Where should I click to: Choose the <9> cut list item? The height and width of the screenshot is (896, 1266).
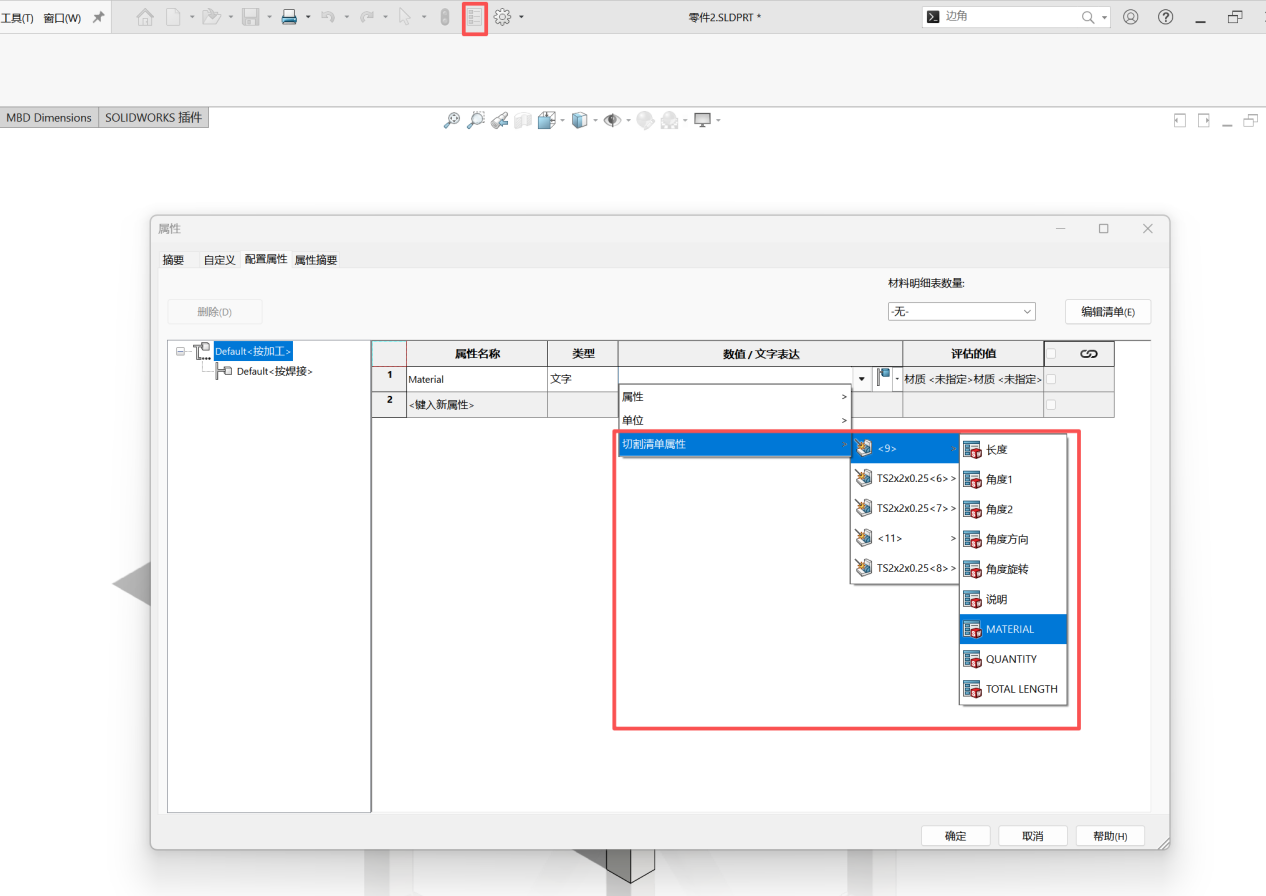[x=905, y=448]
